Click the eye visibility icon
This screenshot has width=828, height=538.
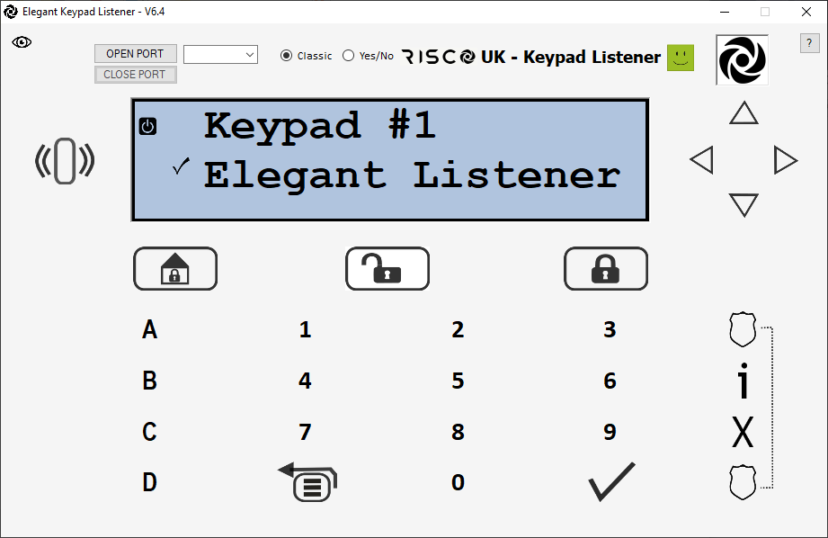[x=22, y=42]
